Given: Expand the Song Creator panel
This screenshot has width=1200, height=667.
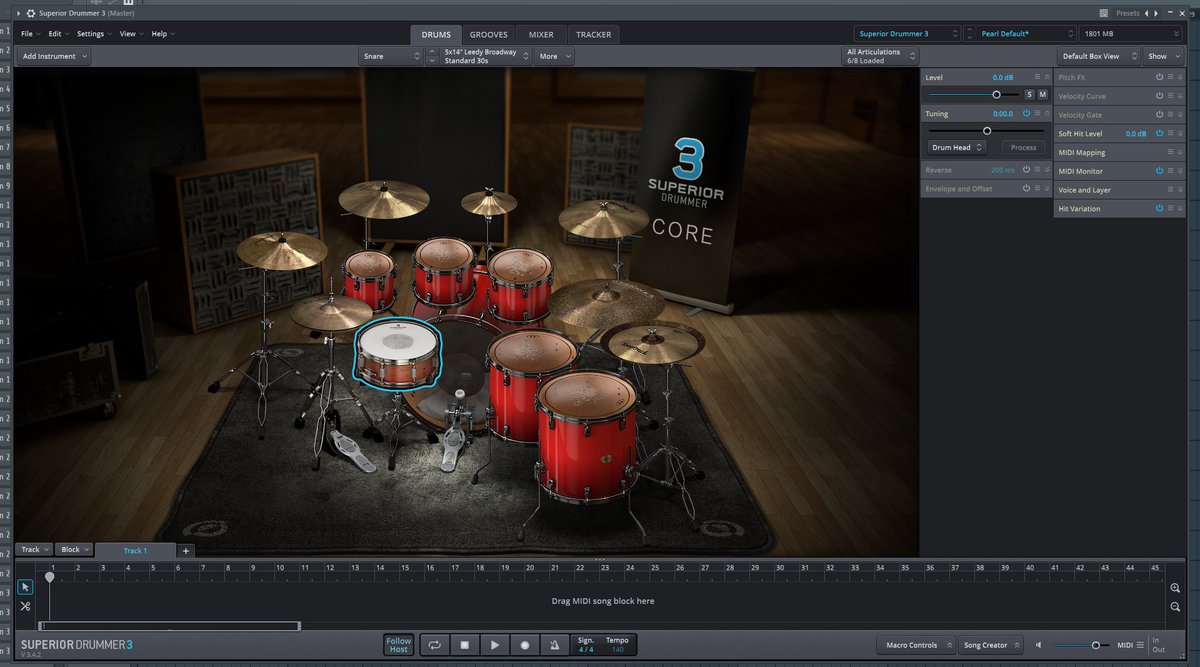Looking at the screenshot, I should tap(992, 645).
